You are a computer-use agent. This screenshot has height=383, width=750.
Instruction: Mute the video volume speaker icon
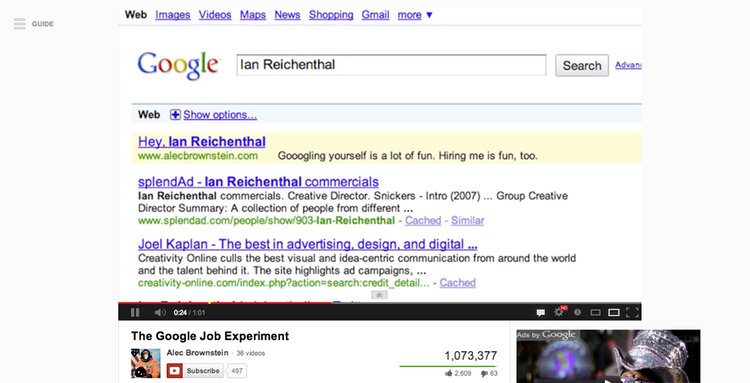tap(160, 312)
